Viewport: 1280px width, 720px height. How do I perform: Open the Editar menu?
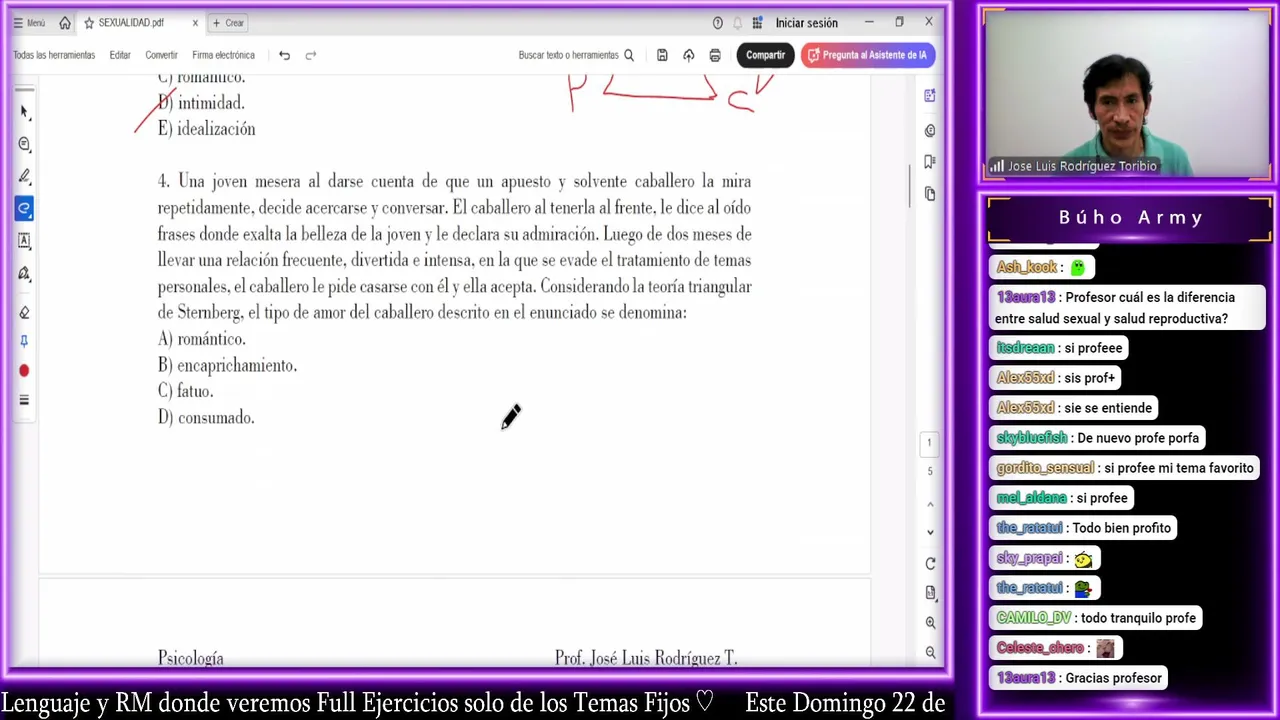pos(120,55)
